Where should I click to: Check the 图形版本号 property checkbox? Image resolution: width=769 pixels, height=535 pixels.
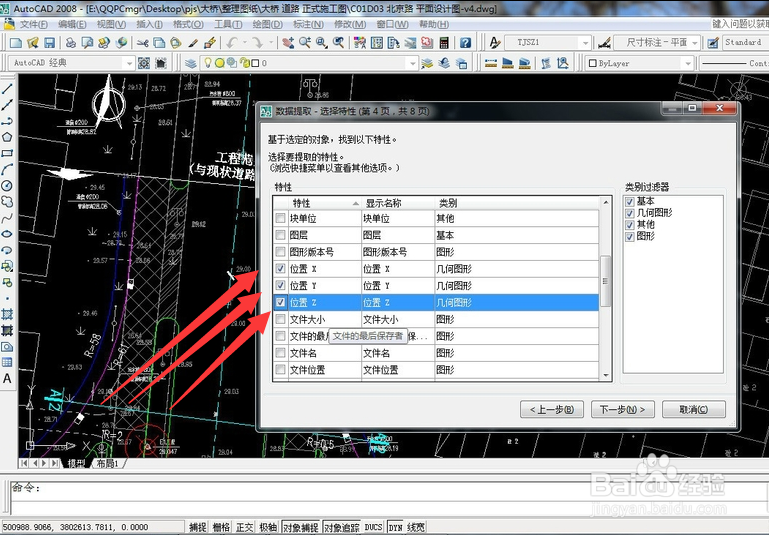point(280,252)
